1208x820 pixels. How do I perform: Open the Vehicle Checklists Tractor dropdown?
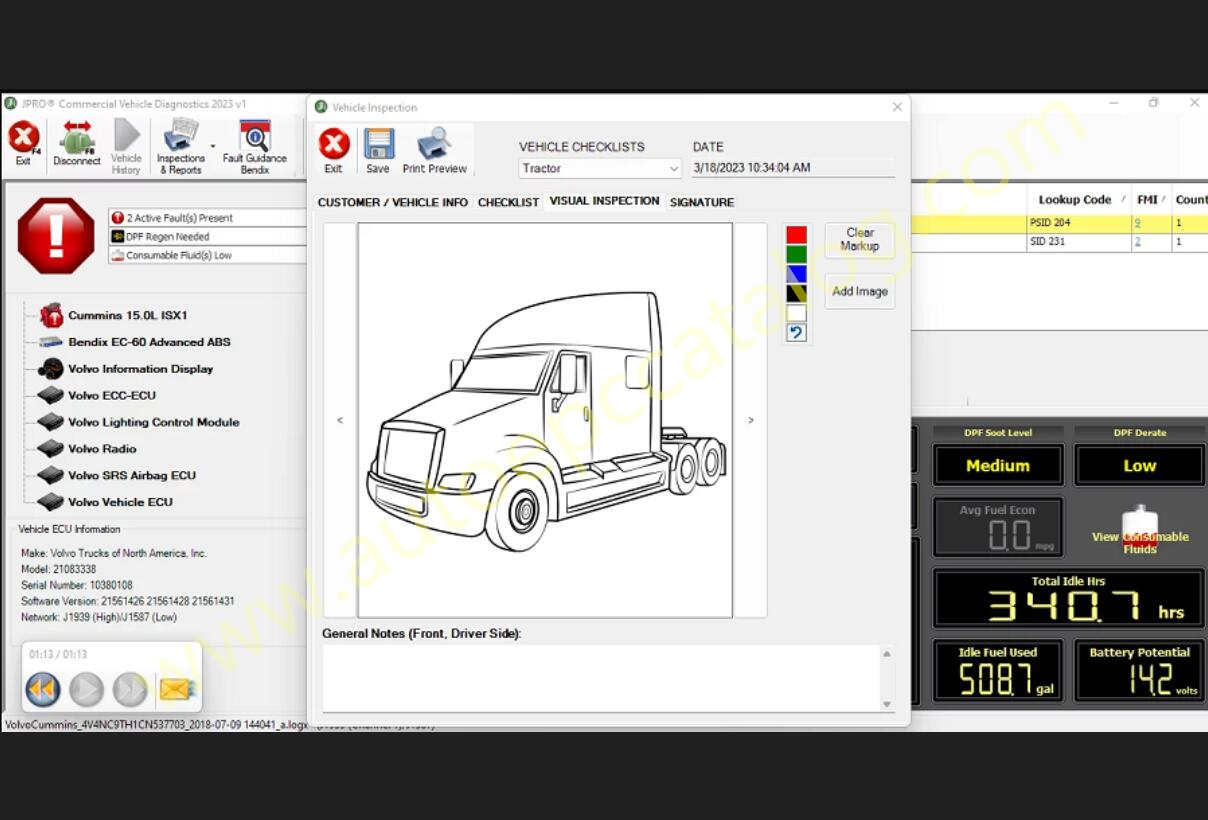600,168
